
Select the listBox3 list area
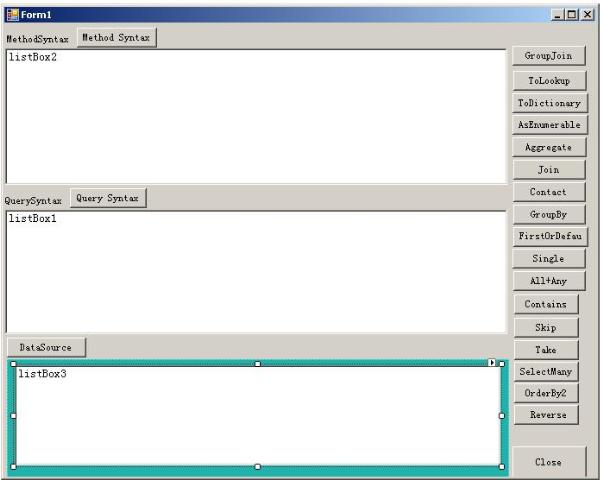(258, 416)
